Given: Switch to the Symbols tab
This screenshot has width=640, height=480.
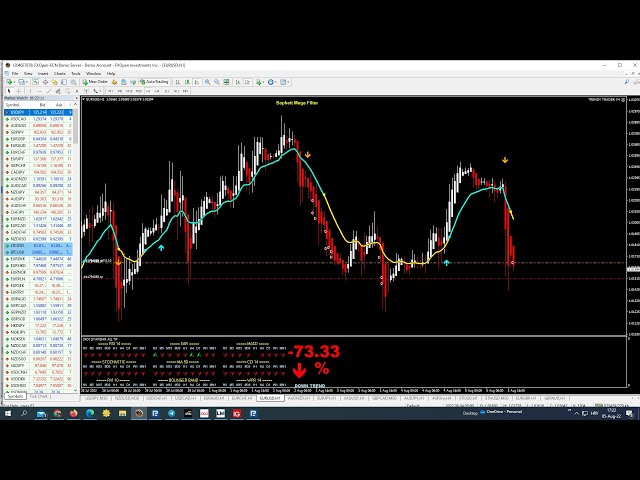Looking at the screenshot, I should 14,396.
